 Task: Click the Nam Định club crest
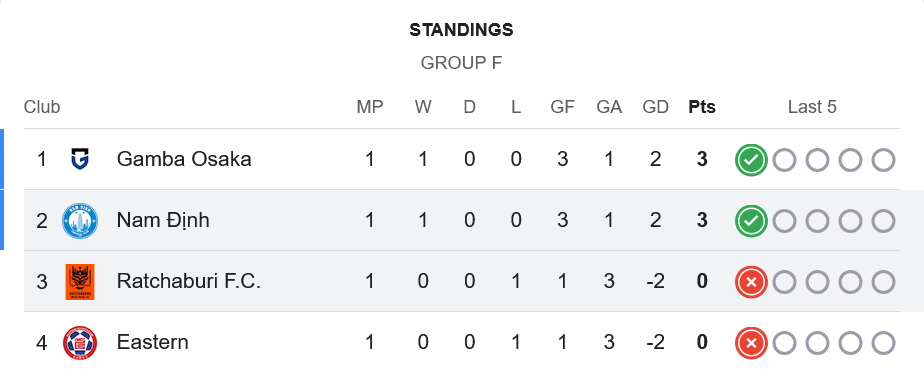80,221
